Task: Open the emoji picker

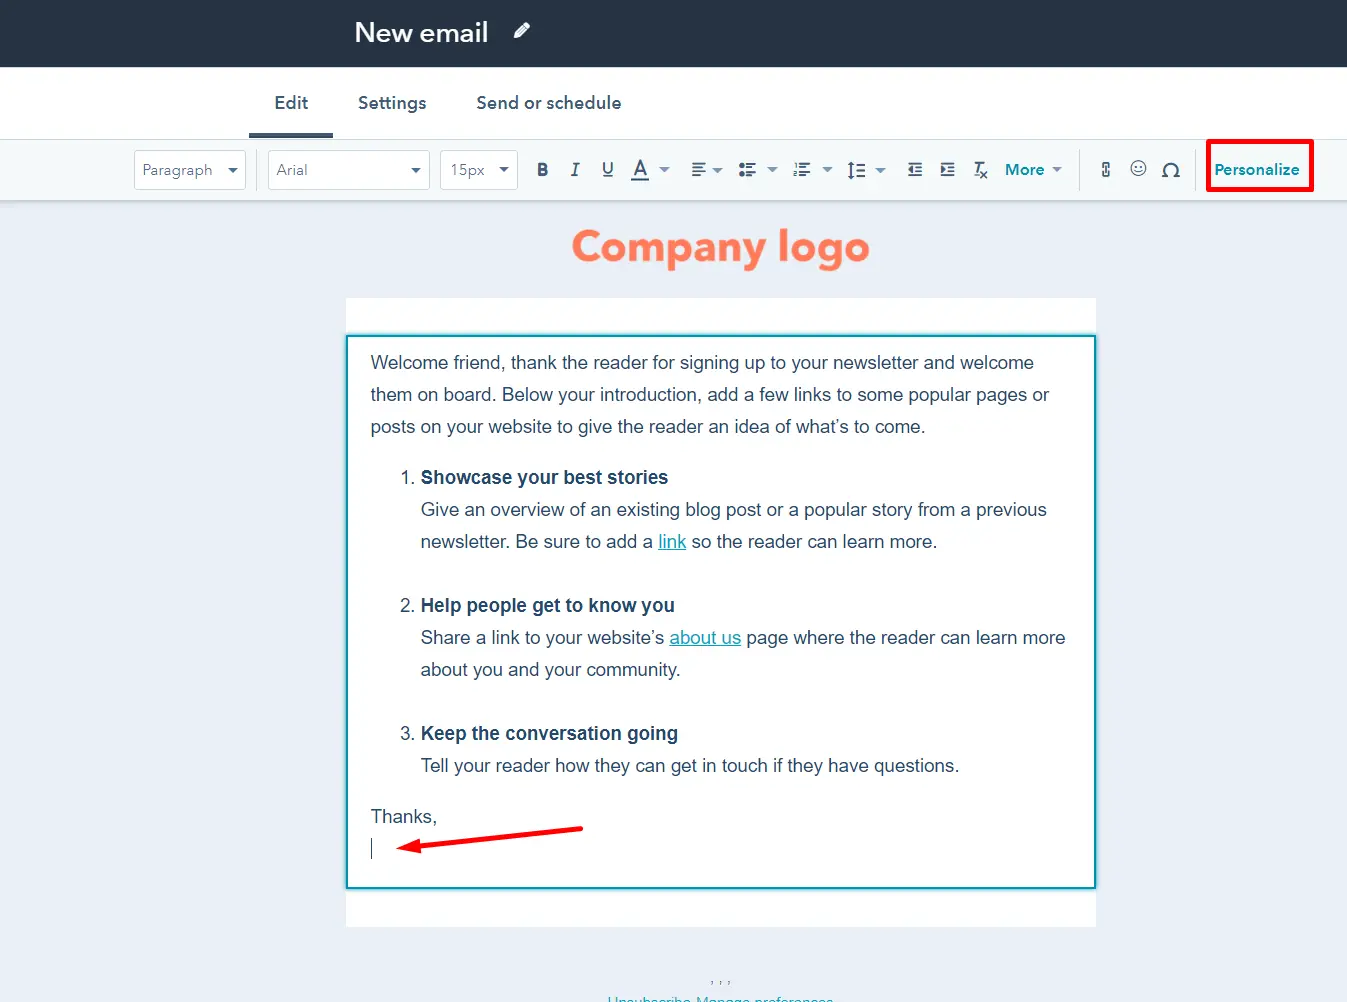Action: (1138, 169)
